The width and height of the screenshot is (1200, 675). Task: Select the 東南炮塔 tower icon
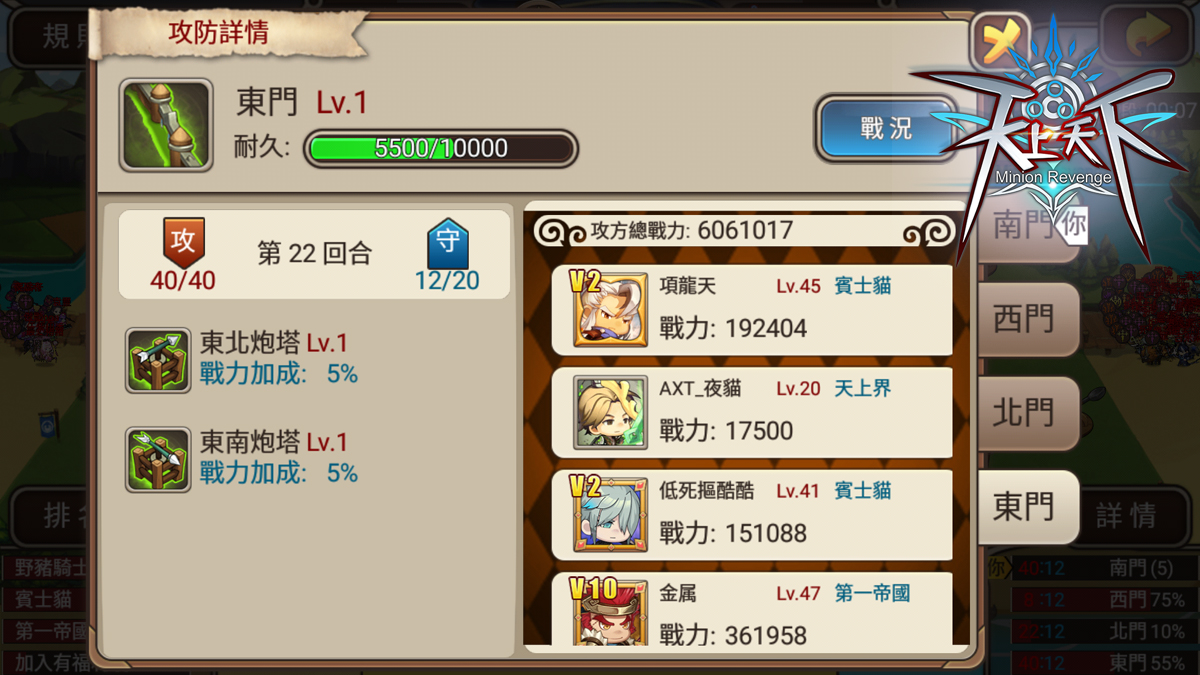(x=158, y=460)
